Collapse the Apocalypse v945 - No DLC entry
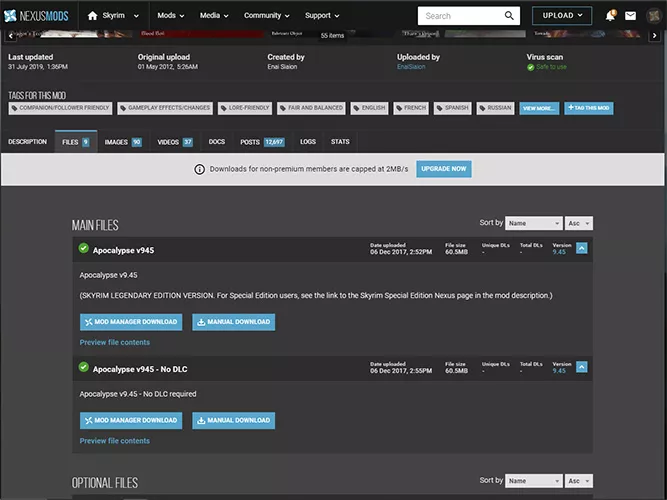This screenshot has height=500, width=667. (x=581, y=367)
